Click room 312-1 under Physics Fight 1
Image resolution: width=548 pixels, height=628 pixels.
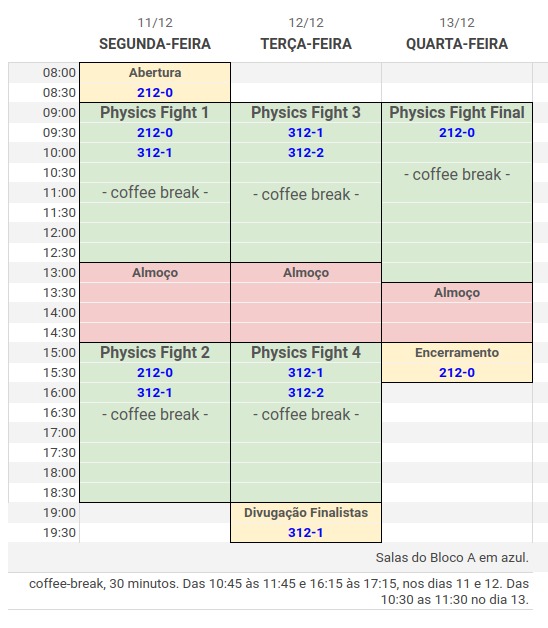tap(155, 153)
